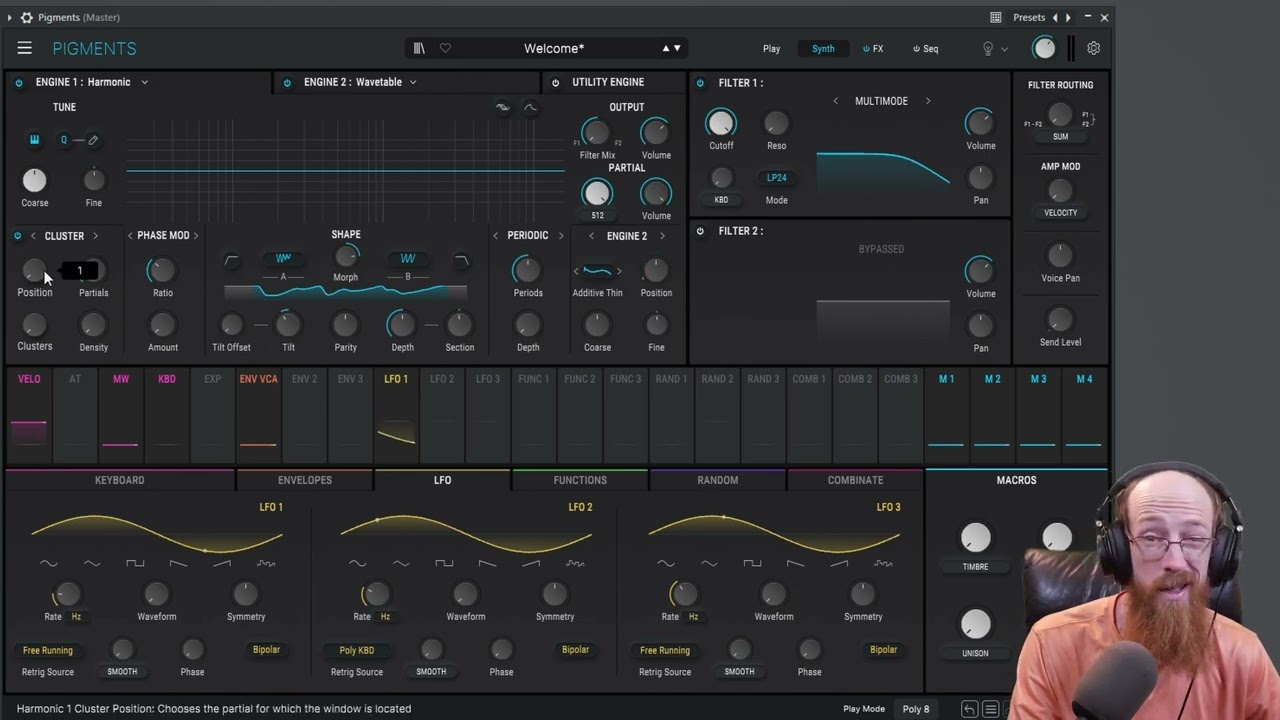The width and height of the screenshot is (1280, 720).
Task: Toggle Bipolar for LFO 1
Action: tap(266, 650)
